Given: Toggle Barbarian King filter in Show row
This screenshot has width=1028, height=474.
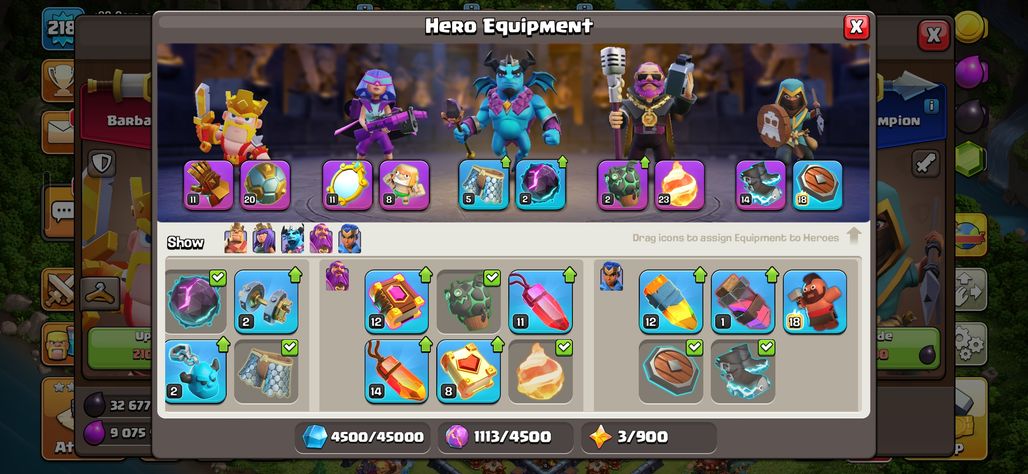Looking at the screenshot, I should tap(236, 238).
